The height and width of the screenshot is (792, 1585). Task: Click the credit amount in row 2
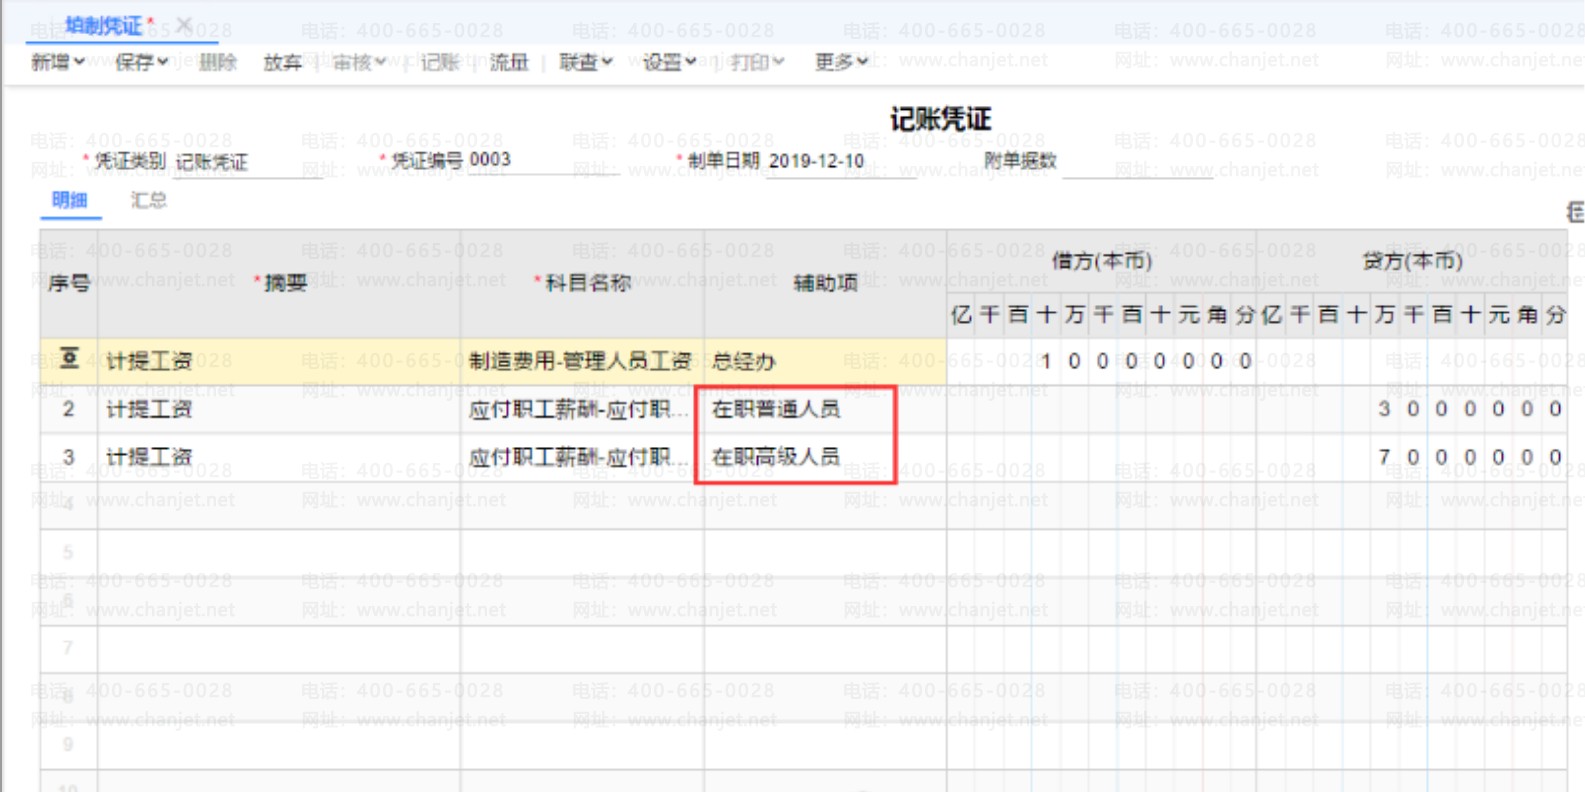tap(1412, 409)
